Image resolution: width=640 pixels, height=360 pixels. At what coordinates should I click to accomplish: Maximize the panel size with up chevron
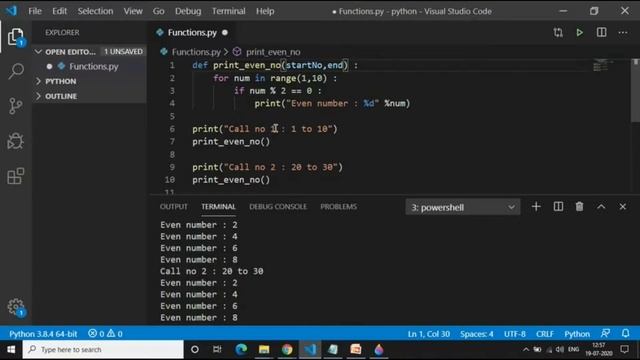(x=601, y=207)
